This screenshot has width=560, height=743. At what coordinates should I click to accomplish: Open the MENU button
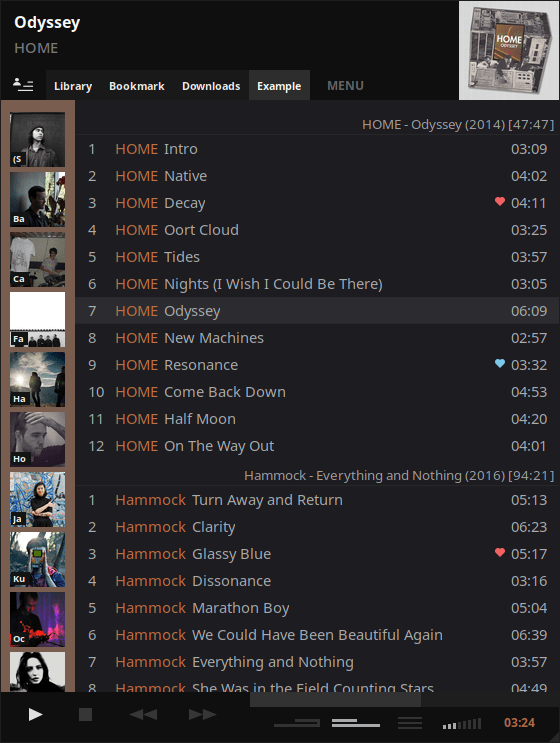(x=345, y=86)
